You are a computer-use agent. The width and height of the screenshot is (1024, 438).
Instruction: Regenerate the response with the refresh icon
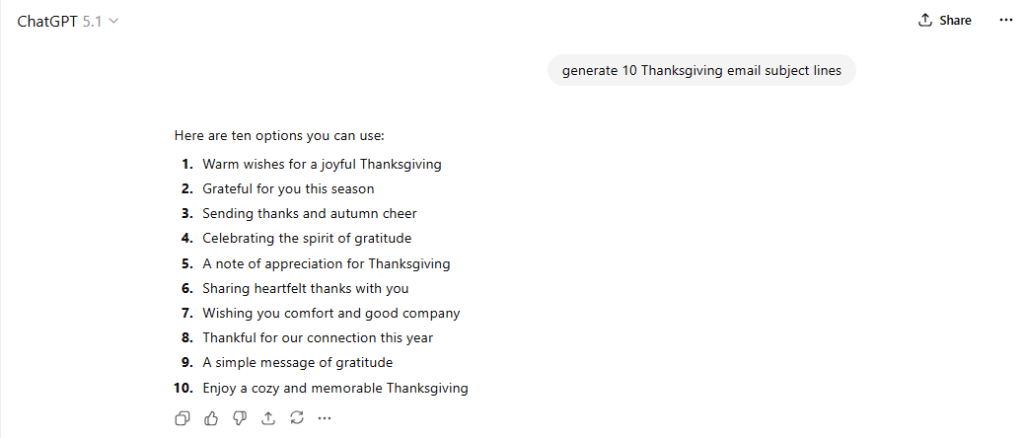296,418
